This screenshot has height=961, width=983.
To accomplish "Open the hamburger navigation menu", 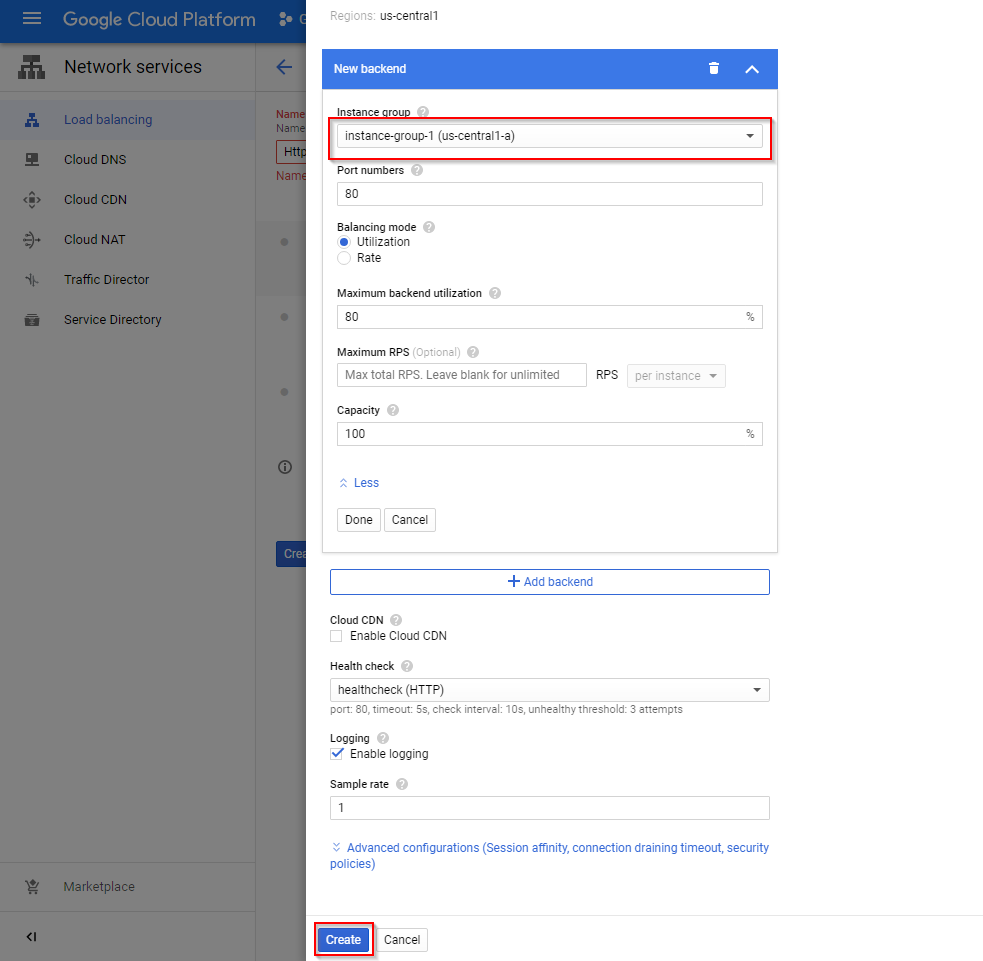I will click(x=32, y=19).
